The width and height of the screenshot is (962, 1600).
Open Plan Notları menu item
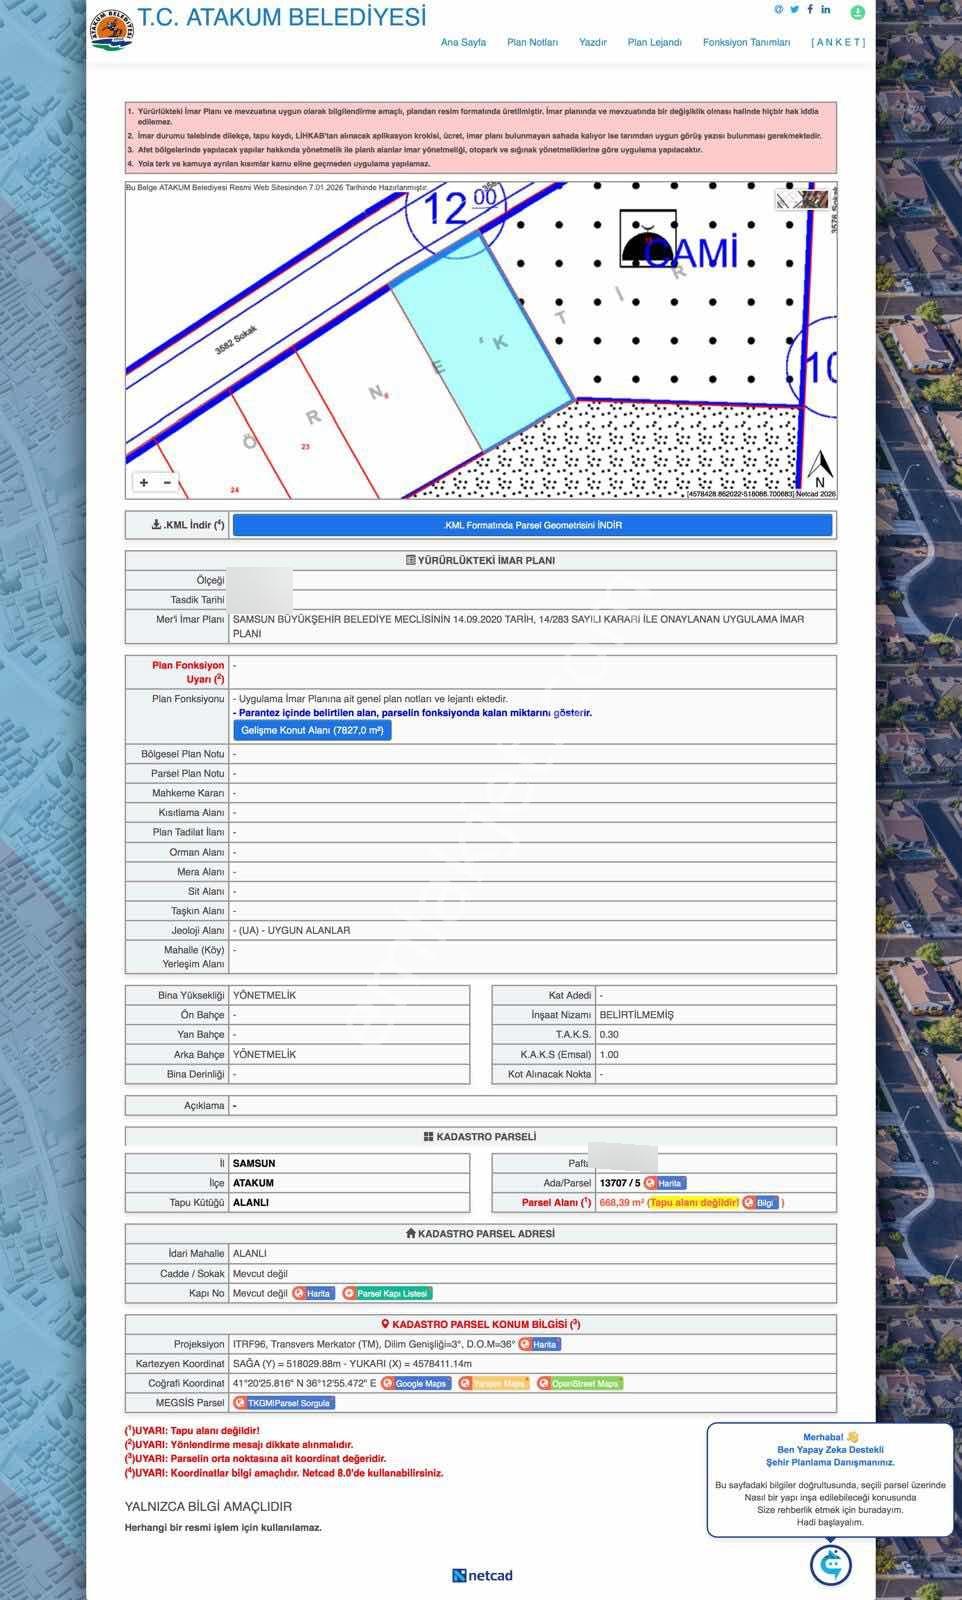[x=532, y=42]
